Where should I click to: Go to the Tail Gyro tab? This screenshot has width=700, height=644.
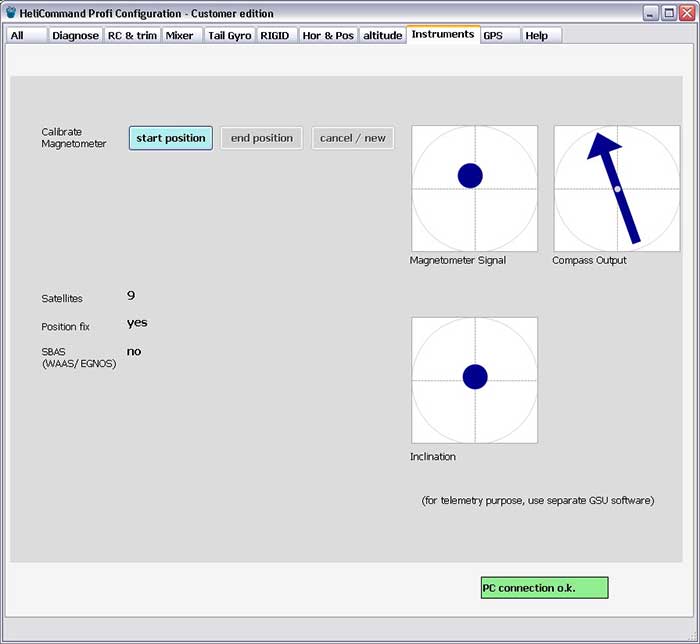point(230,35)
